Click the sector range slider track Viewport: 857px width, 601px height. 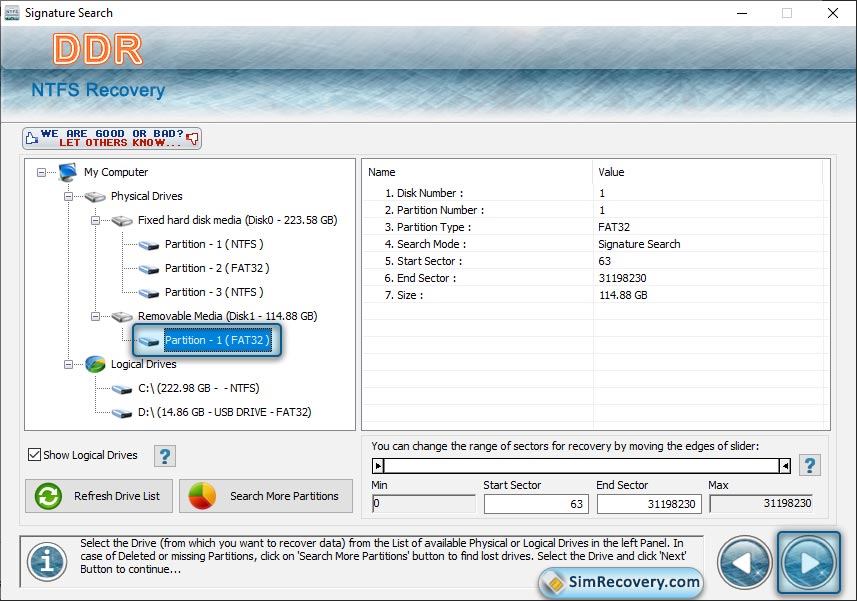coord(582,466)
